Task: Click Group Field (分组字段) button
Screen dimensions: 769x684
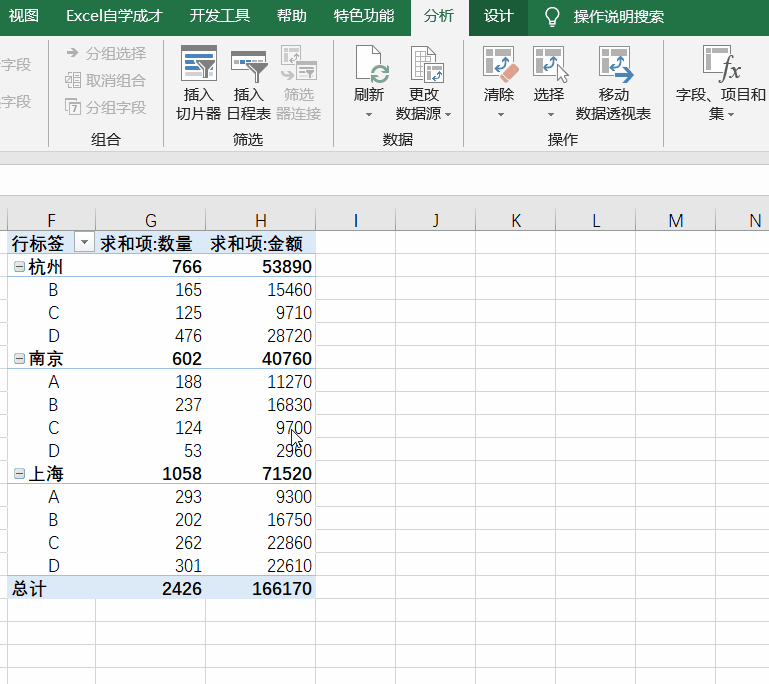Action: pos(105,107)
